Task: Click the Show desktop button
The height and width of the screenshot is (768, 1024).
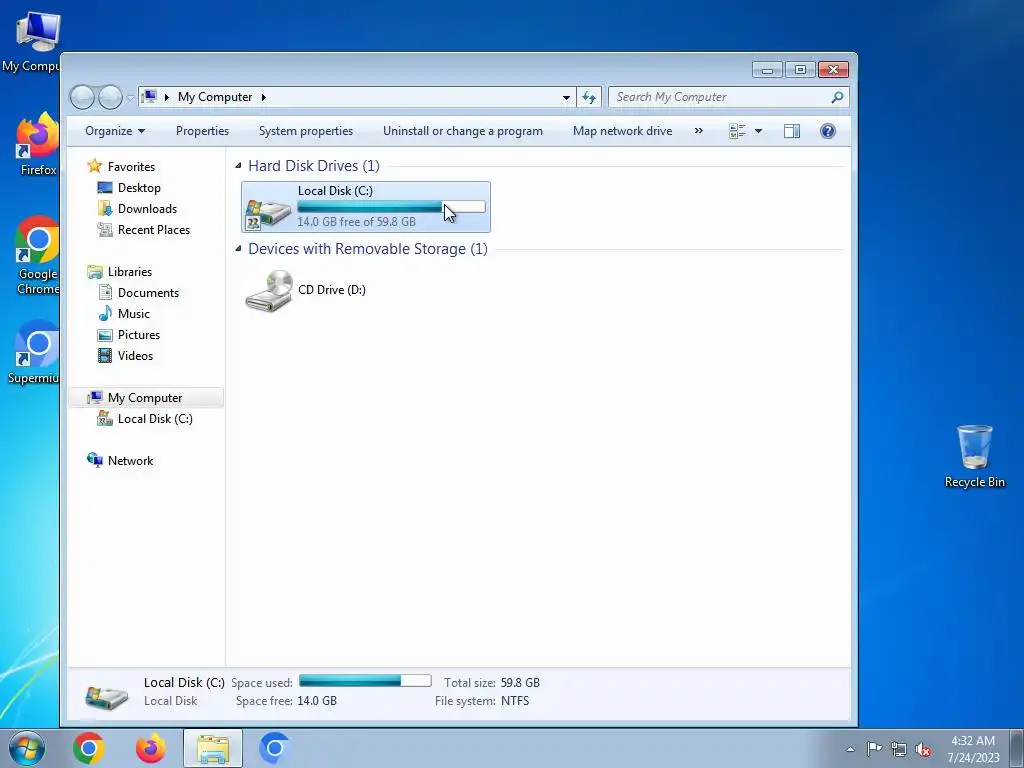Action: pyautogui.click(x=1016, y=748)
